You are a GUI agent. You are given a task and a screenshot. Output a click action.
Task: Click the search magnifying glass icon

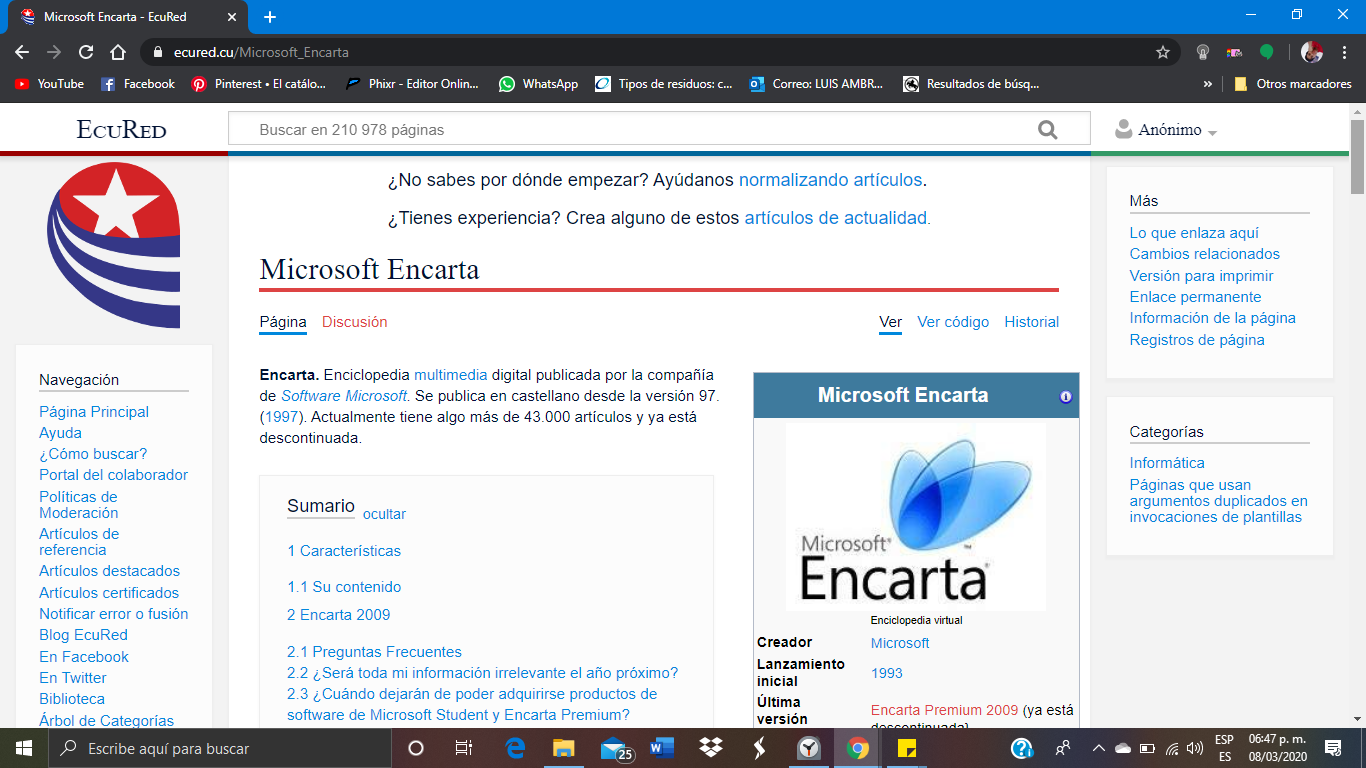coord(1047,128)
